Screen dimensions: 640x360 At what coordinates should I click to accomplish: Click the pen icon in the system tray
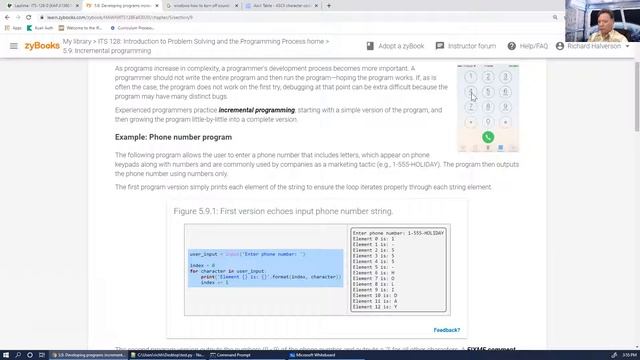tap(614, 355)
